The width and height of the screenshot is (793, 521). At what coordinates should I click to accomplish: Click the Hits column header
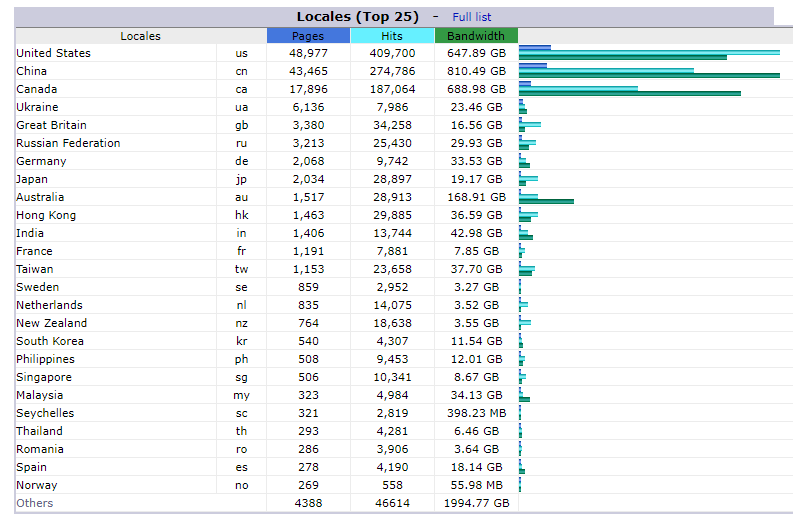[392, 36]
